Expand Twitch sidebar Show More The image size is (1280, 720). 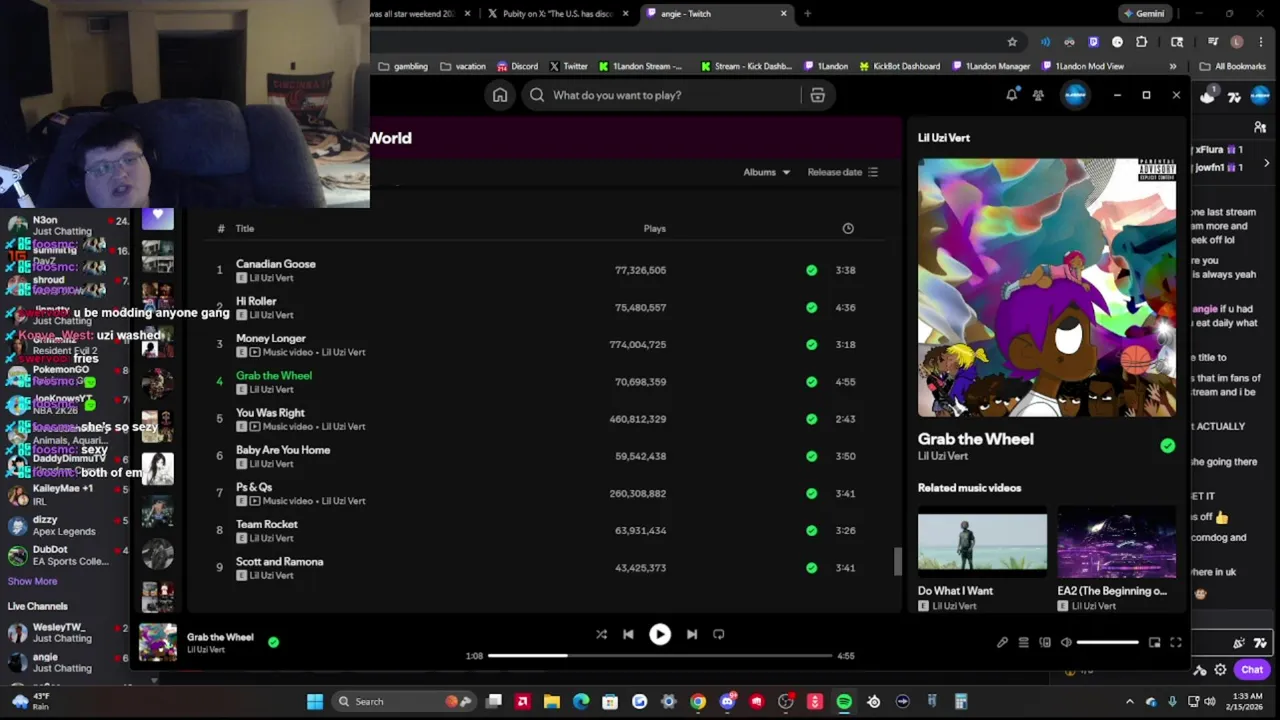tap(32, 581)
